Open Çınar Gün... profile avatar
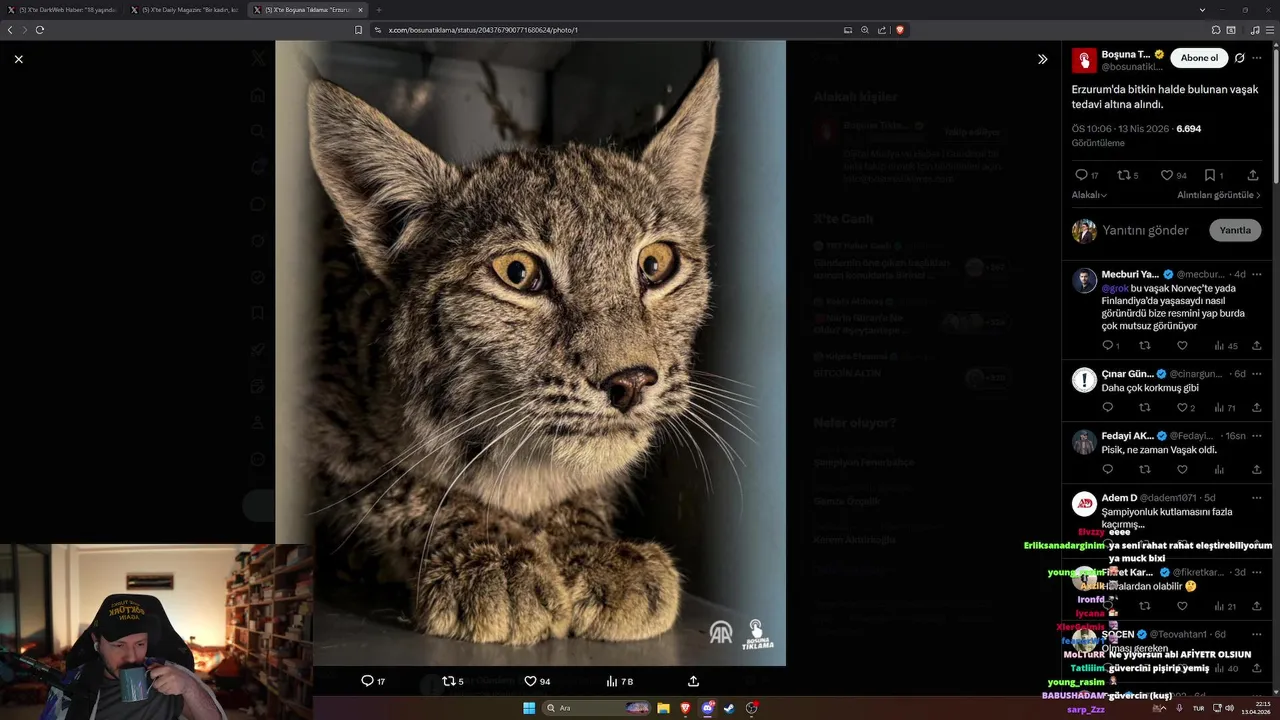Viewport: 1280px width, 720px height. (1084, 380)
